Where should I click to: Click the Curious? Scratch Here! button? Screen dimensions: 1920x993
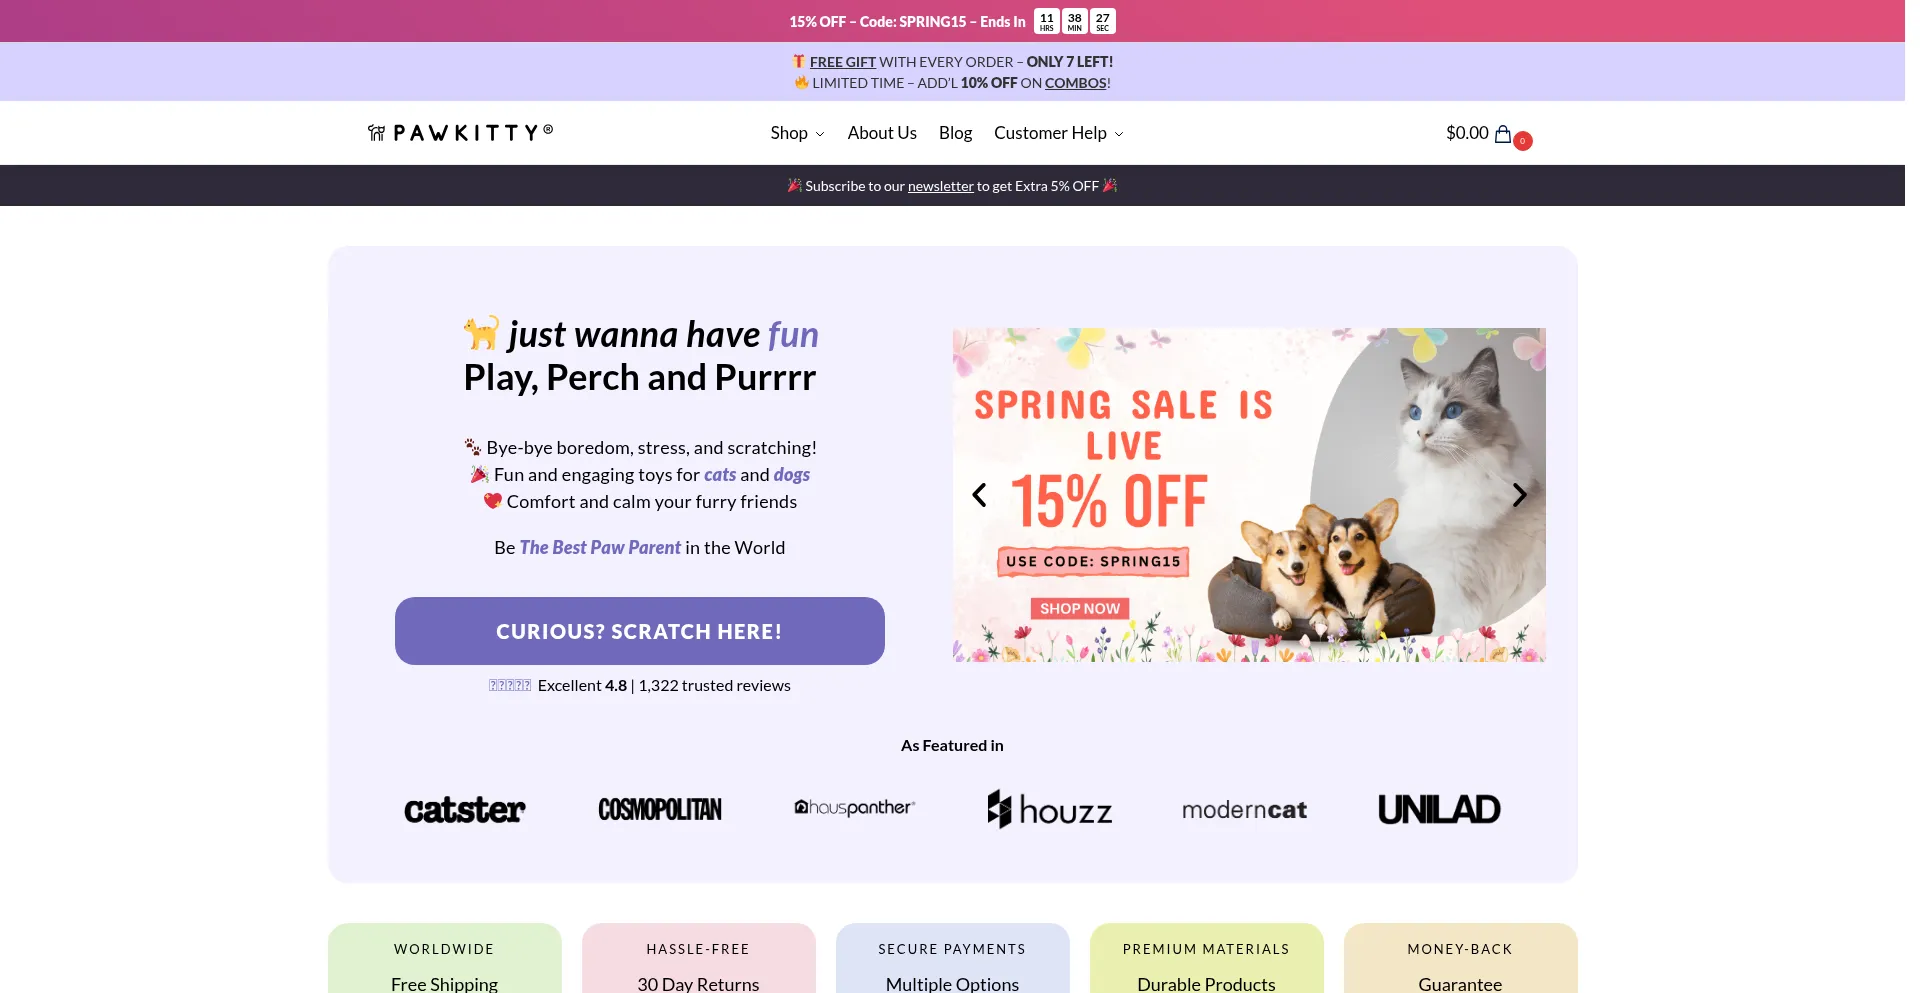click(x=640, y=631)
